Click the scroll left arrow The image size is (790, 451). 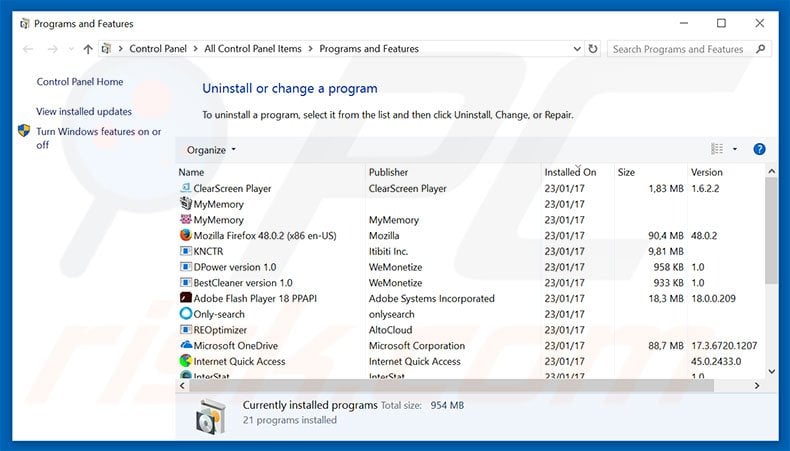(x=182, y=385)
